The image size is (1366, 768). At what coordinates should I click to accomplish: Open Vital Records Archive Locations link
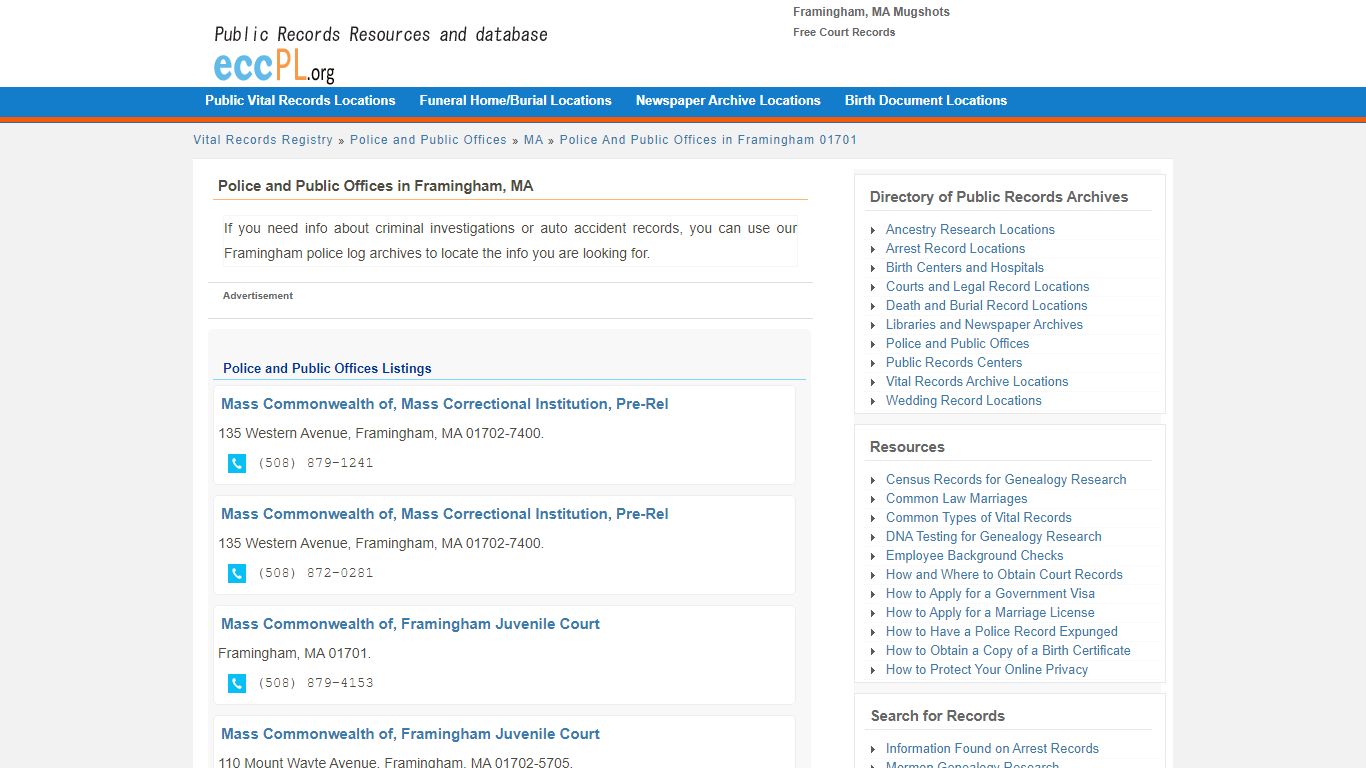coord(977,381)
